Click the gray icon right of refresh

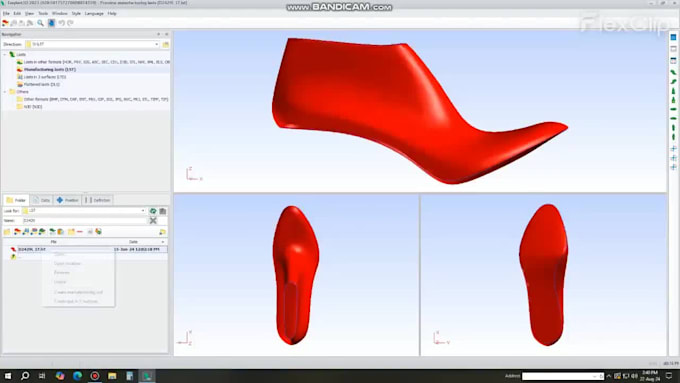(x=163, y=211)
